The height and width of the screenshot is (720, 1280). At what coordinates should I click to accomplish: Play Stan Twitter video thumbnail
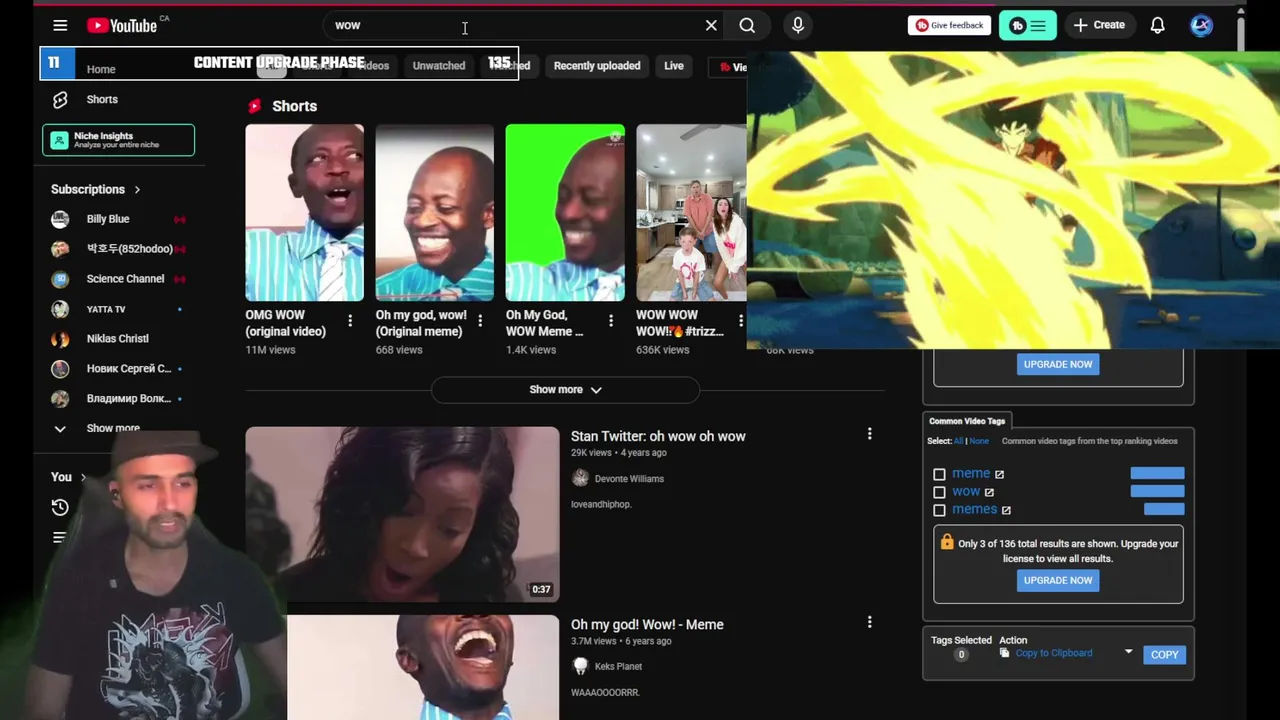click(402, 514)
